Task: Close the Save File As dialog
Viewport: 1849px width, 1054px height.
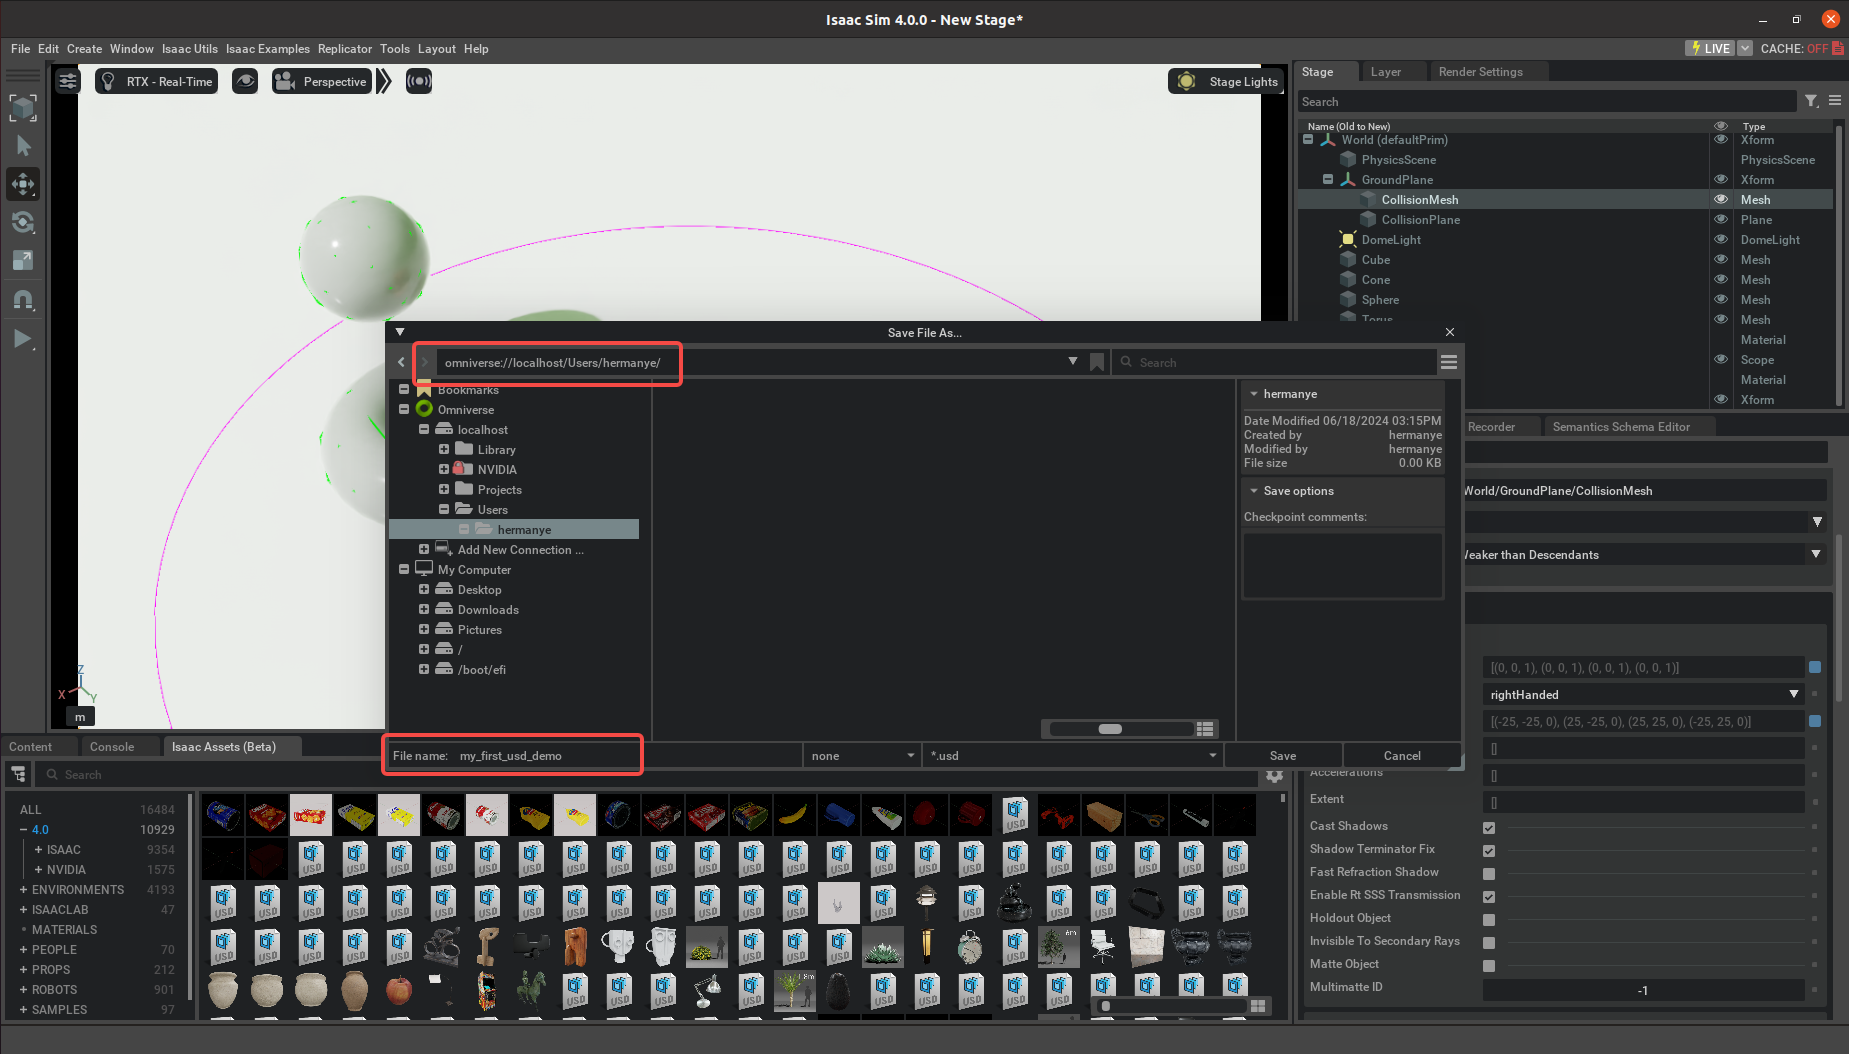Action: 1450,332
